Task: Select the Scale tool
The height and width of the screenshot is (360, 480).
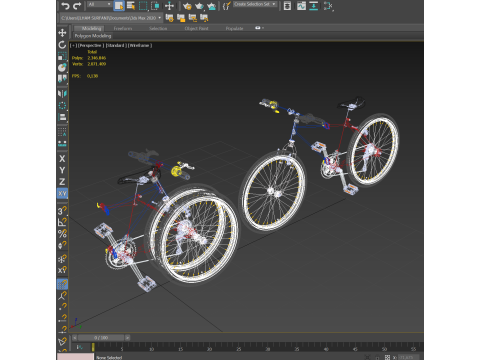Action: tap(62, 56)
